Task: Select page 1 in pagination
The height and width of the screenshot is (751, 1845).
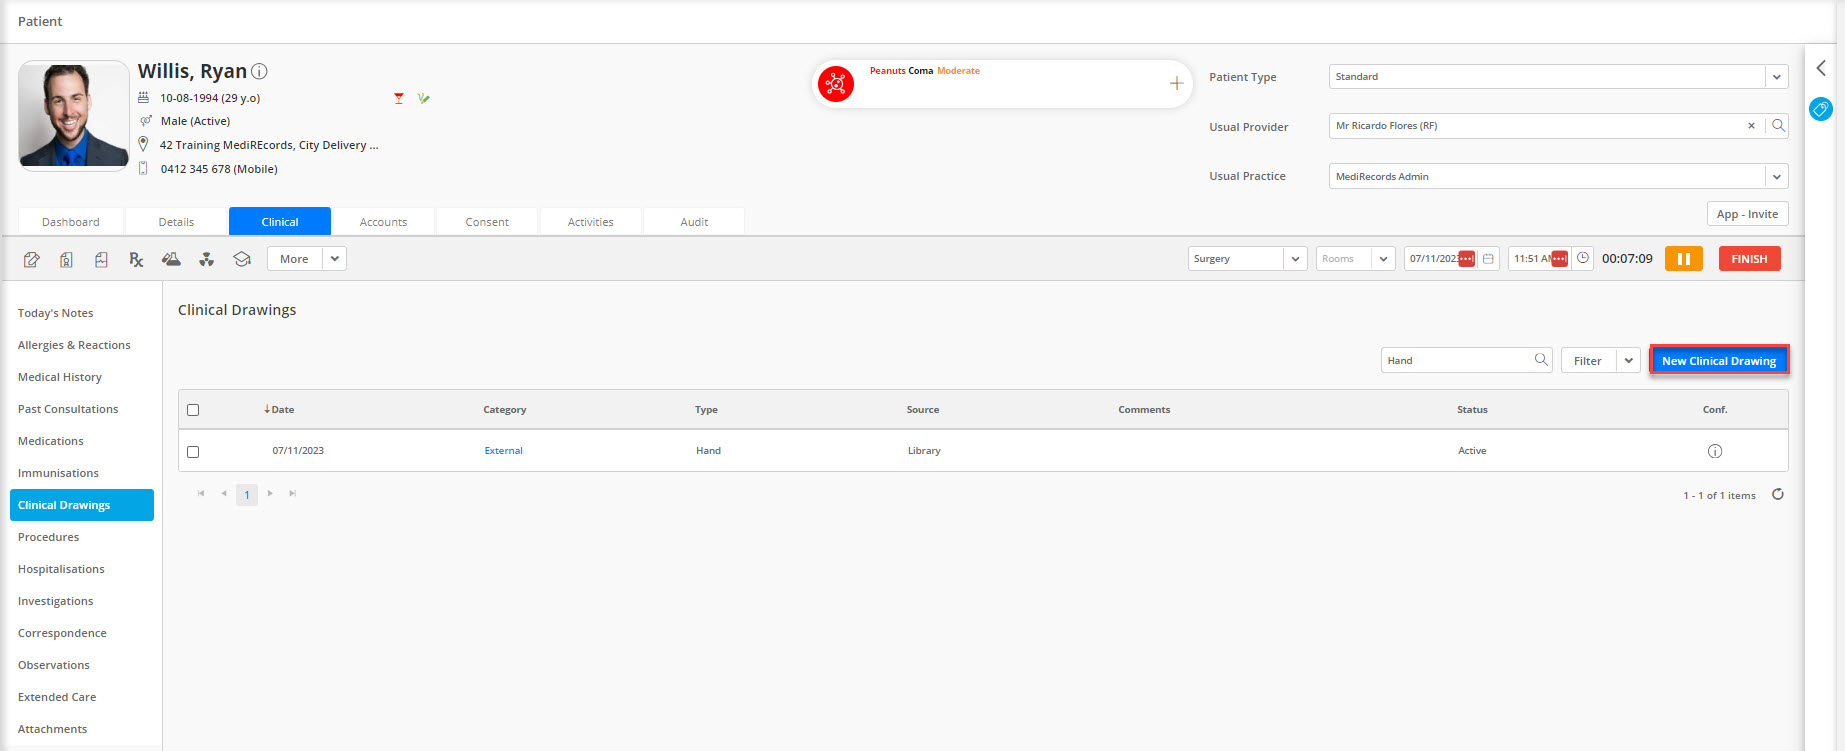Action: [x=247, y=494]
